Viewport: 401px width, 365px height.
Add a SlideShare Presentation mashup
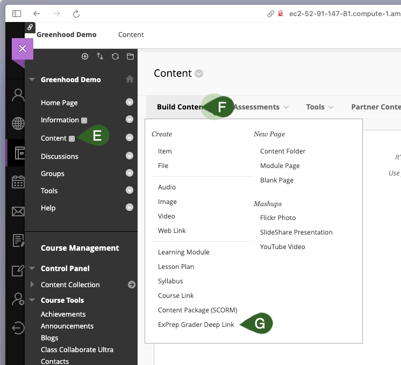tap(296, 232)
